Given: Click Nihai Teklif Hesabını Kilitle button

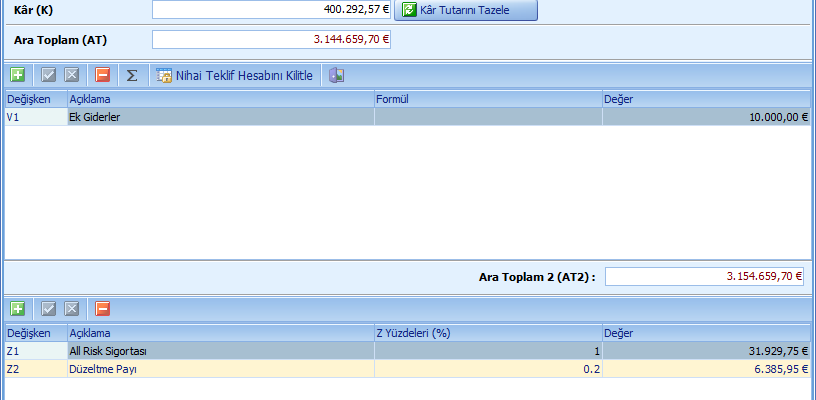Looking at the screenshot, I should (235, 75).
